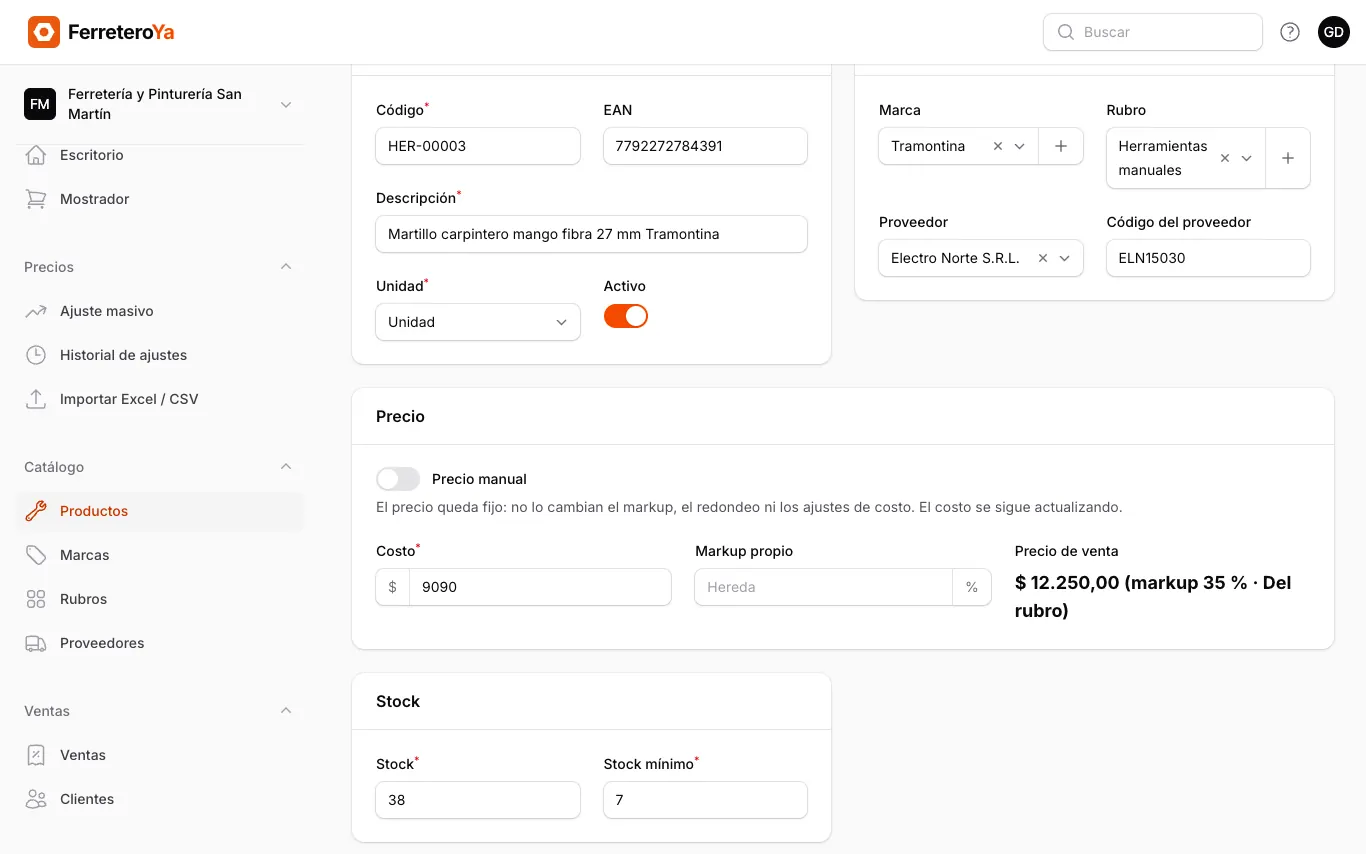Collapse the Precios sidebar section
Image resolution: width=1366 pixels, height=854 pixels.
tap(286, 267)
